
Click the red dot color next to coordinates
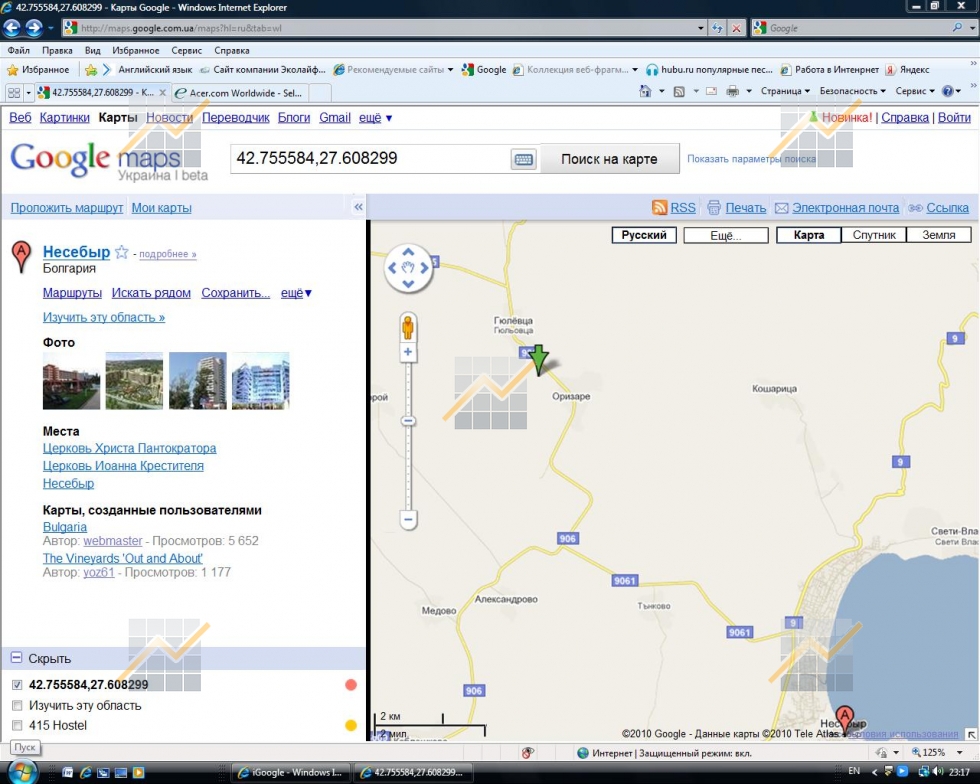pos(351,685)
